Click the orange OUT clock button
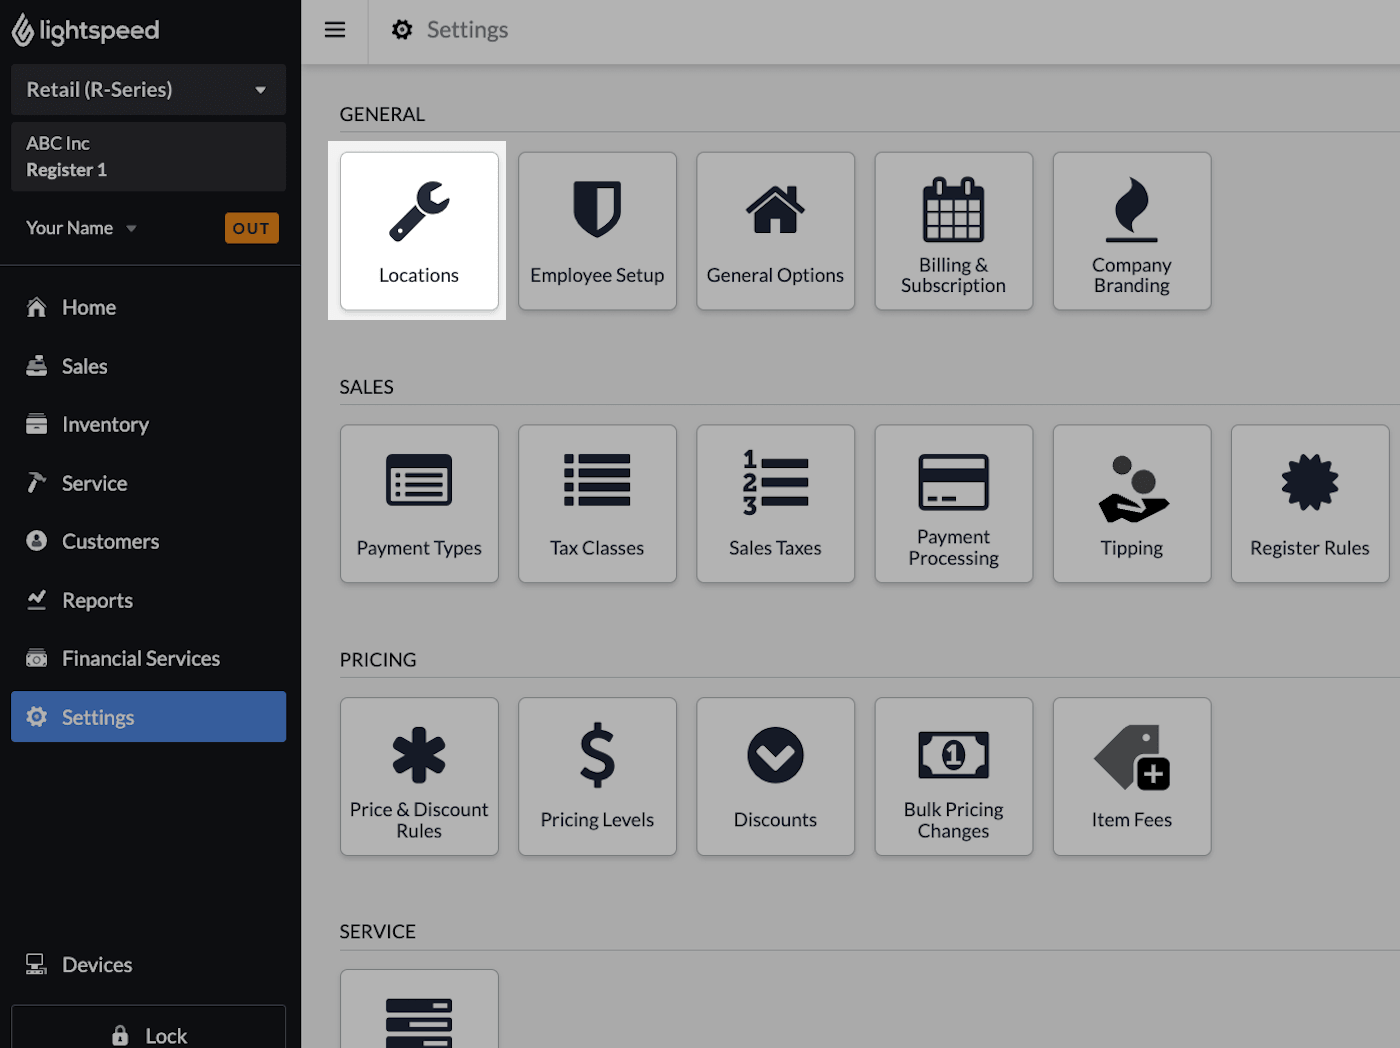 251,228
